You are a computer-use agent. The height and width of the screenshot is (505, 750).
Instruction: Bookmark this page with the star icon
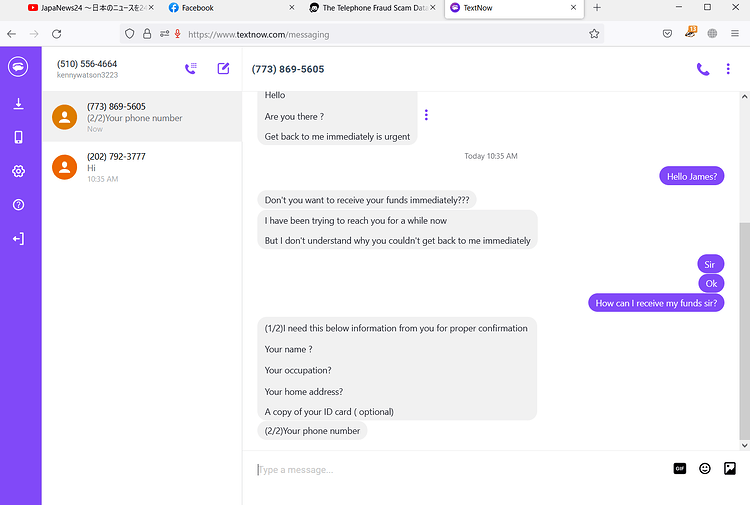tap(594, 34)
